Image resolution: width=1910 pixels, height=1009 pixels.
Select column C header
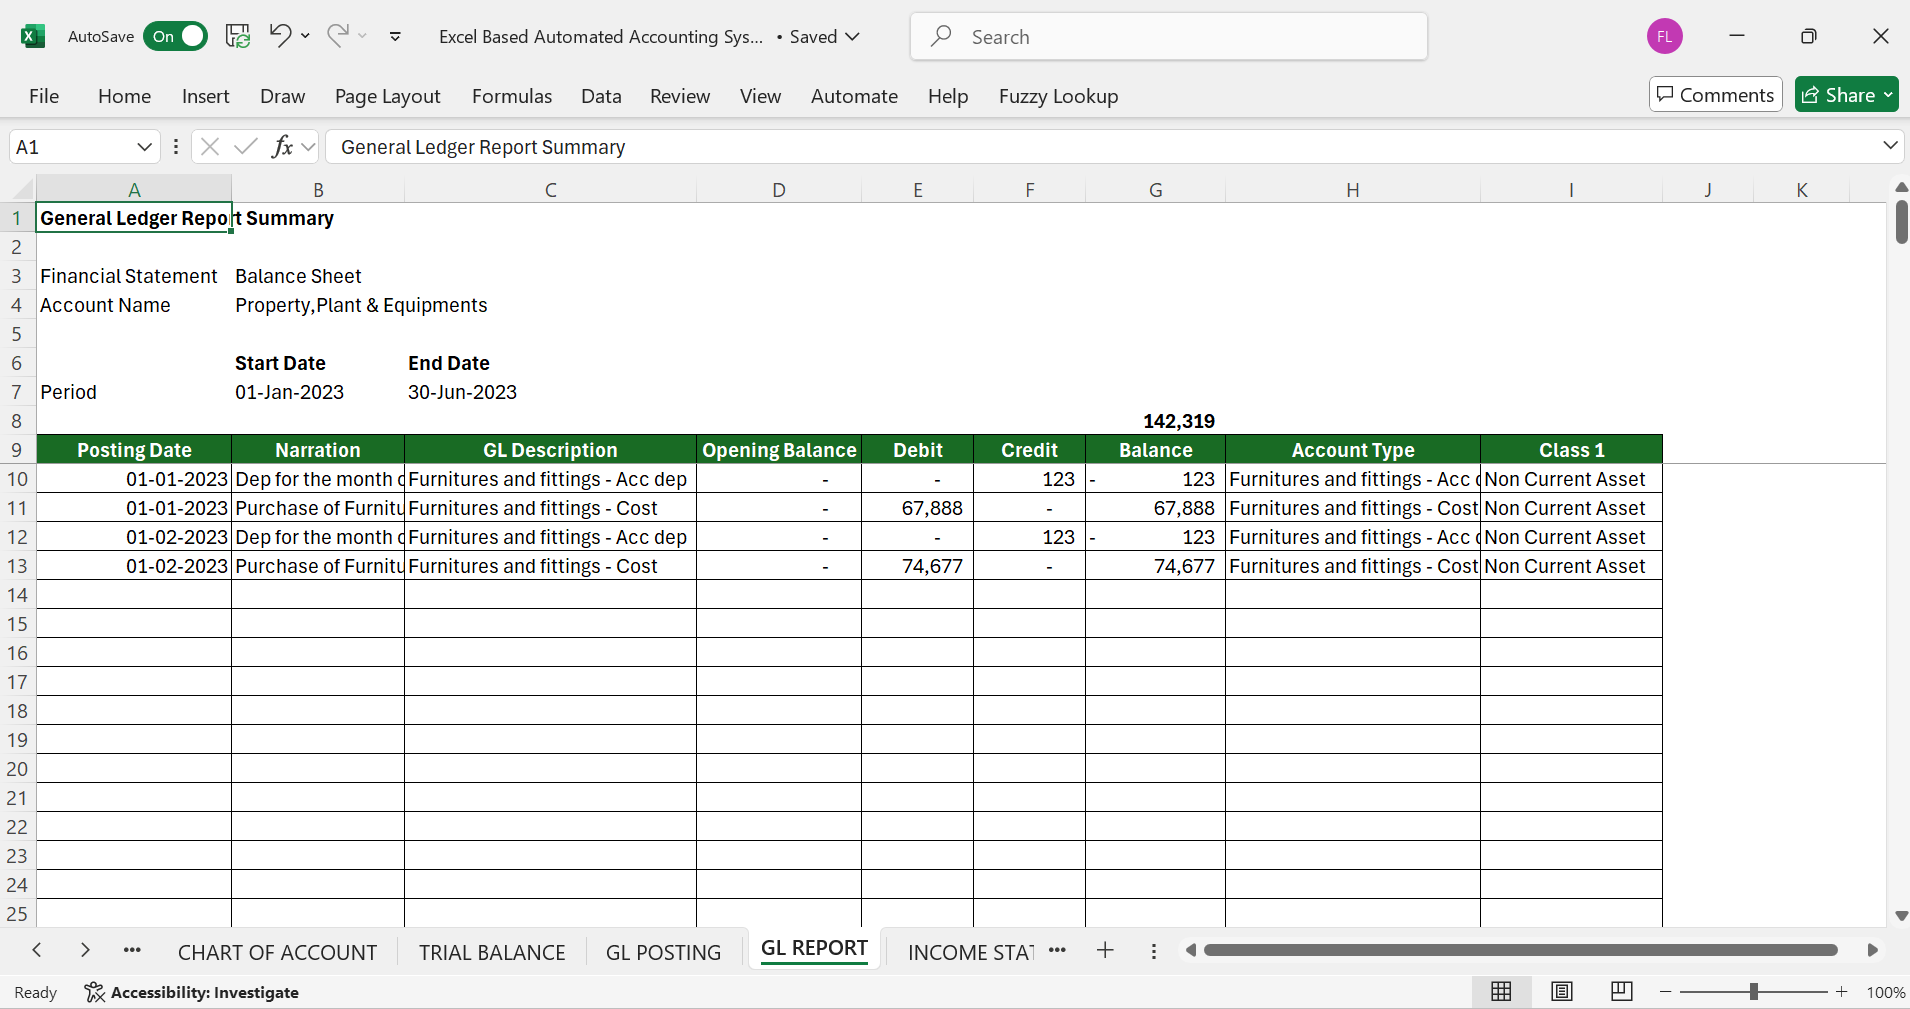pos(551,190)
